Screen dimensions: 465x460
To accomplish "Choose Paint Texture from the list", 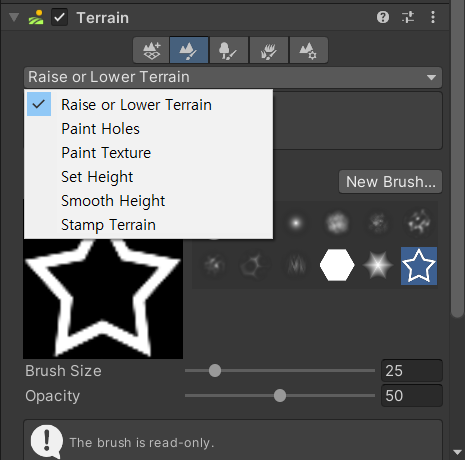I will pyautogui.click(x=148, y=153).
